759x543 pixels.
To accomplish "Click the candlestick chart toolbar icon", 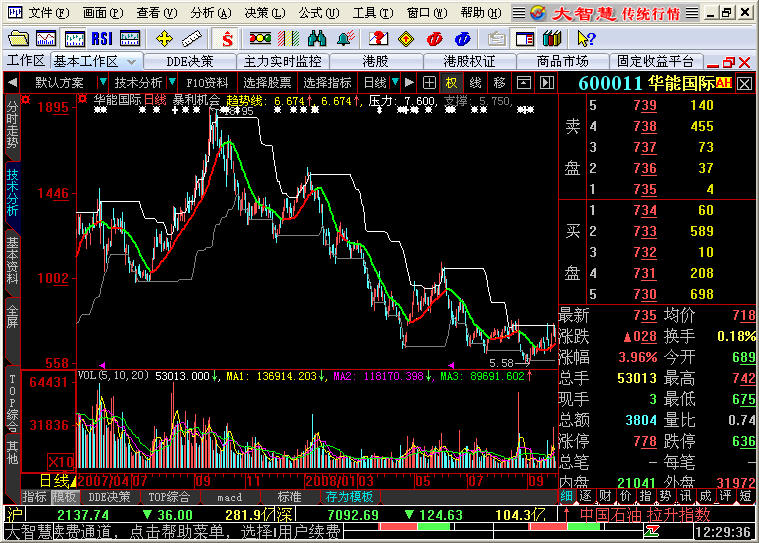I will coord(75,38).
